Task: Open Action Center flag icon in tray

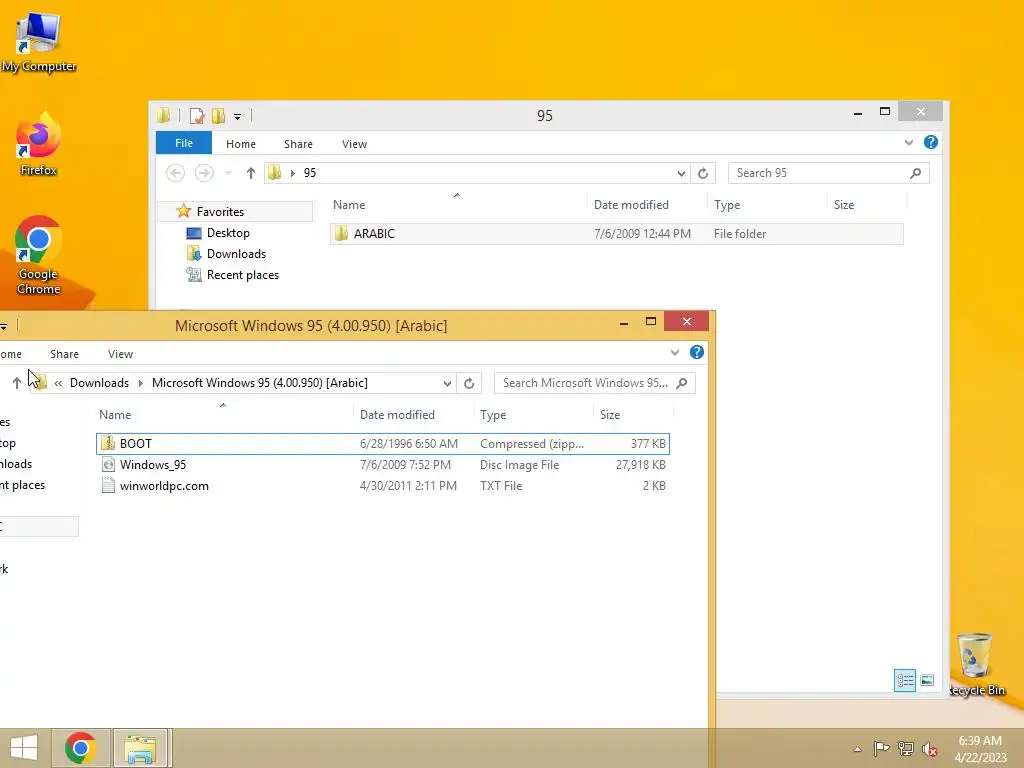Action: click(881, 749)
